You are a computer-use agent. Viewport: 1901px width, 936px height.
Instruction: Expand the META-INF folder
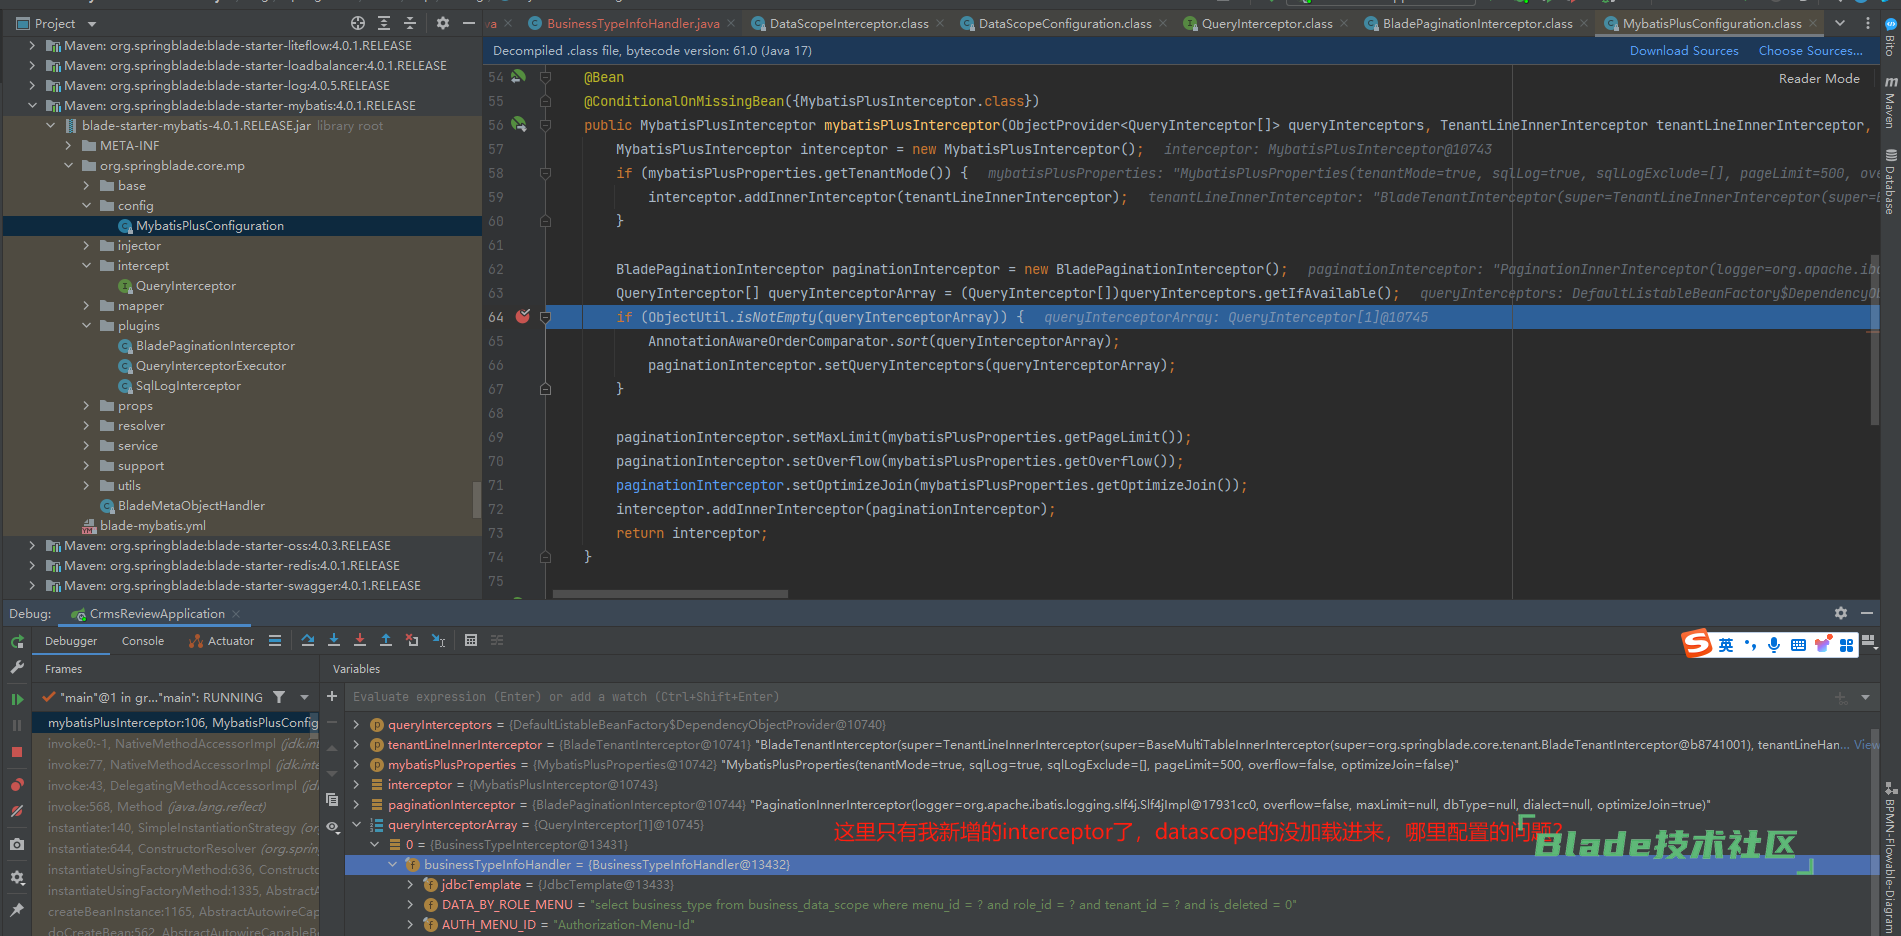tap(68, 145)
